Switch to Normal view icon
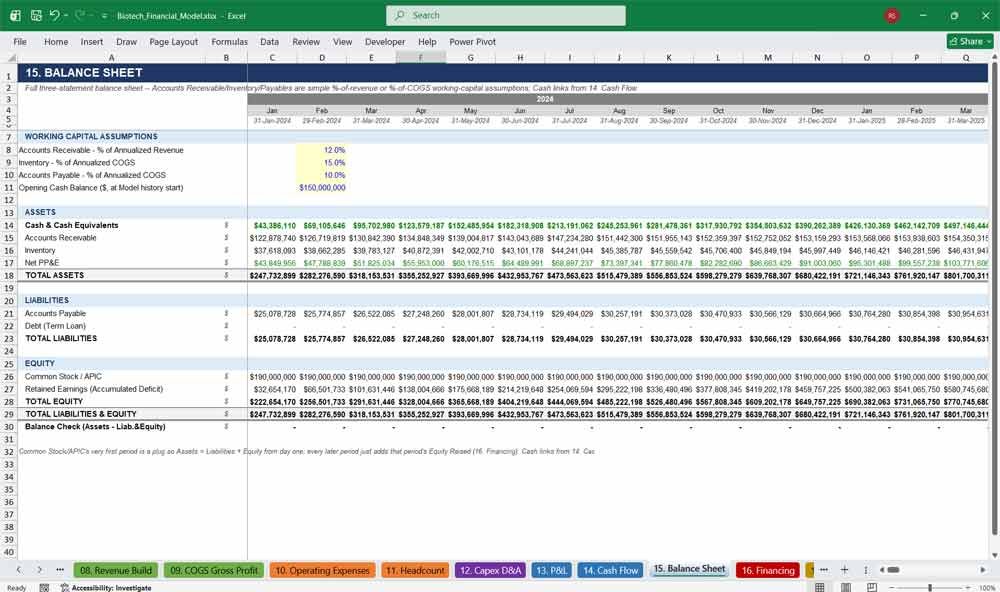The image size is (1000, 592). 820,587
